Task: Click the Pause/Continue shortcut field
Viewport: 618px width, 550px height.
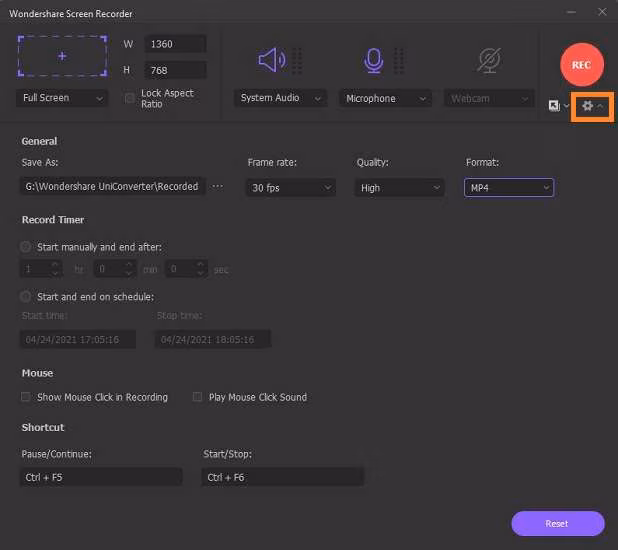Action: tap(101, 477)
